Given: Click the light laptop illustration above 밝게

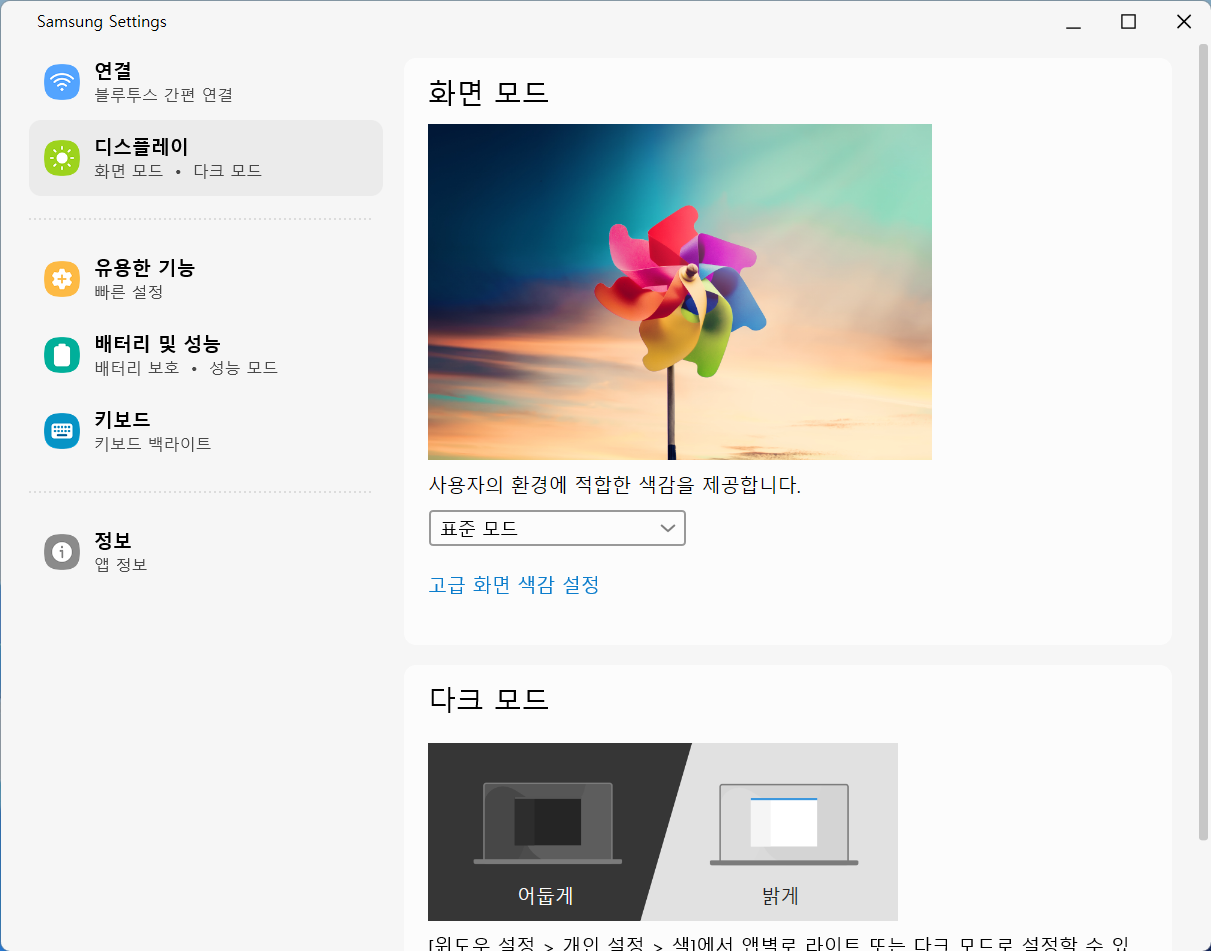Looking at the screenshot, I should pyautogui.click(x=784, y=822).
